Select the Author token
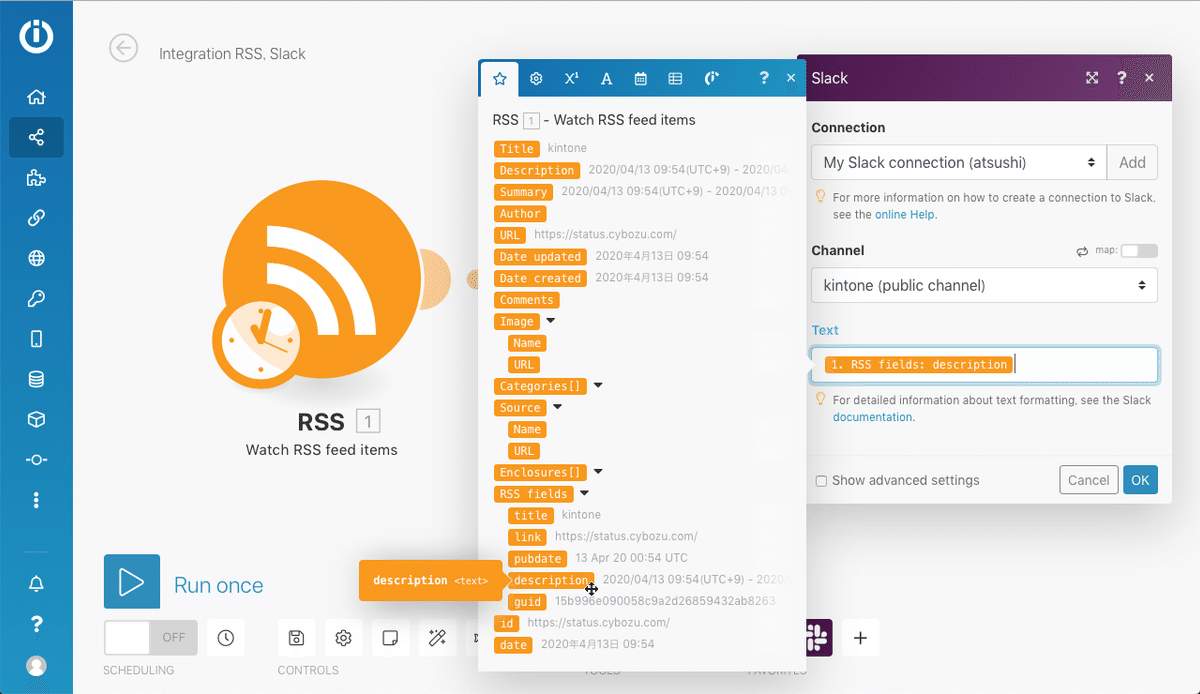 pos(520,213)
